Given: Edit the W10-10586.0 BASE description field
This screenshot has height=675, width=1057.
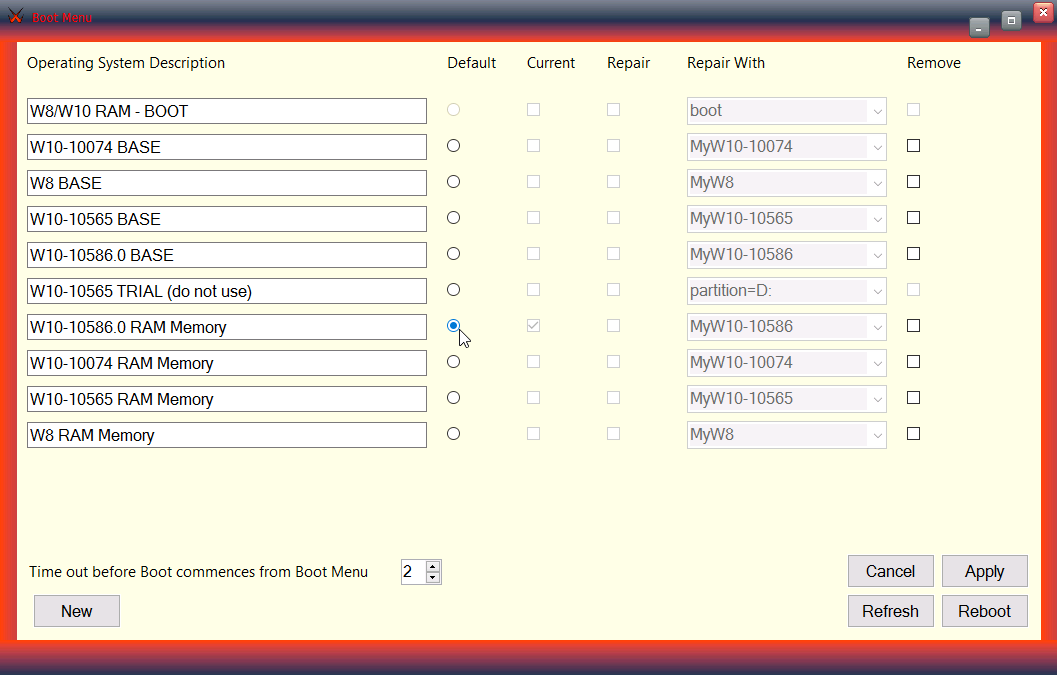Looking at the screenshot, I should tap(226, 255).
